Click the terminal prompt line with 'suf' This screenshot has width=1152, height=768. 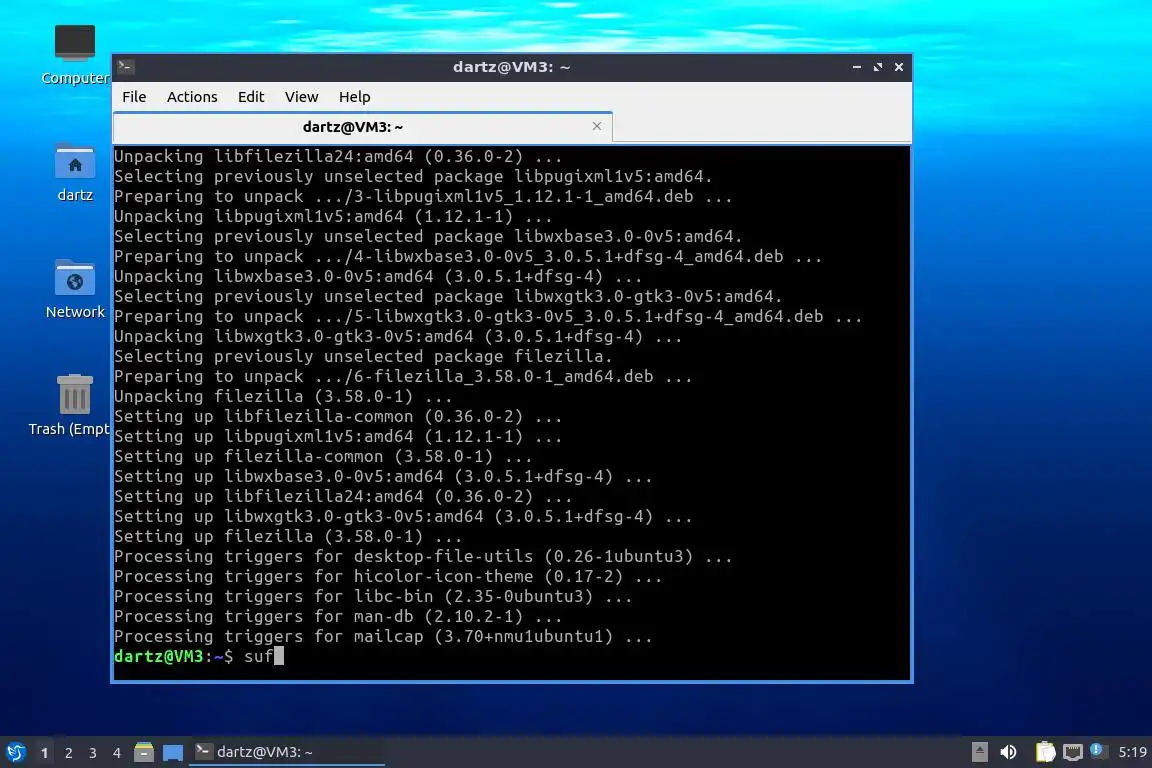[199, 656]
